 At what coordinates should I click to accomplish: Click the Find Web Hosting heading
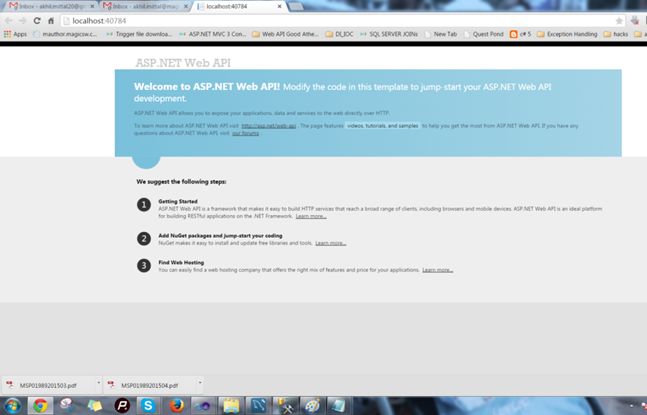coord(181,262)
